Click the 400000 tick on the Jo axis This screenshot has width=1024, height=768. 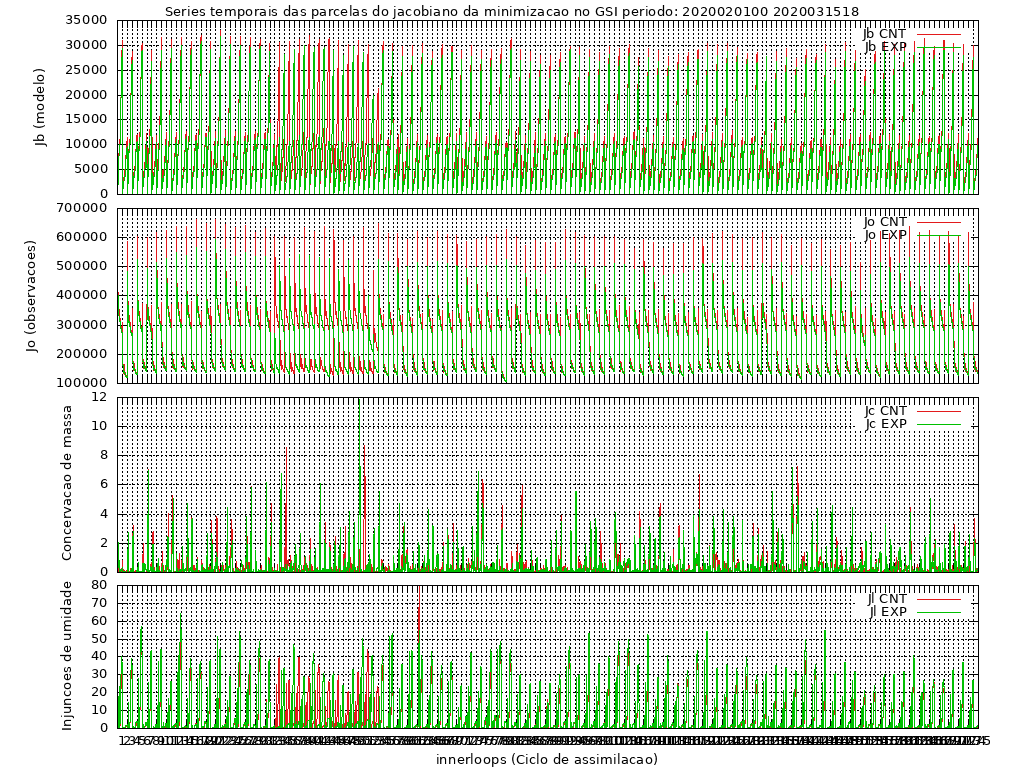click(82, 295)
